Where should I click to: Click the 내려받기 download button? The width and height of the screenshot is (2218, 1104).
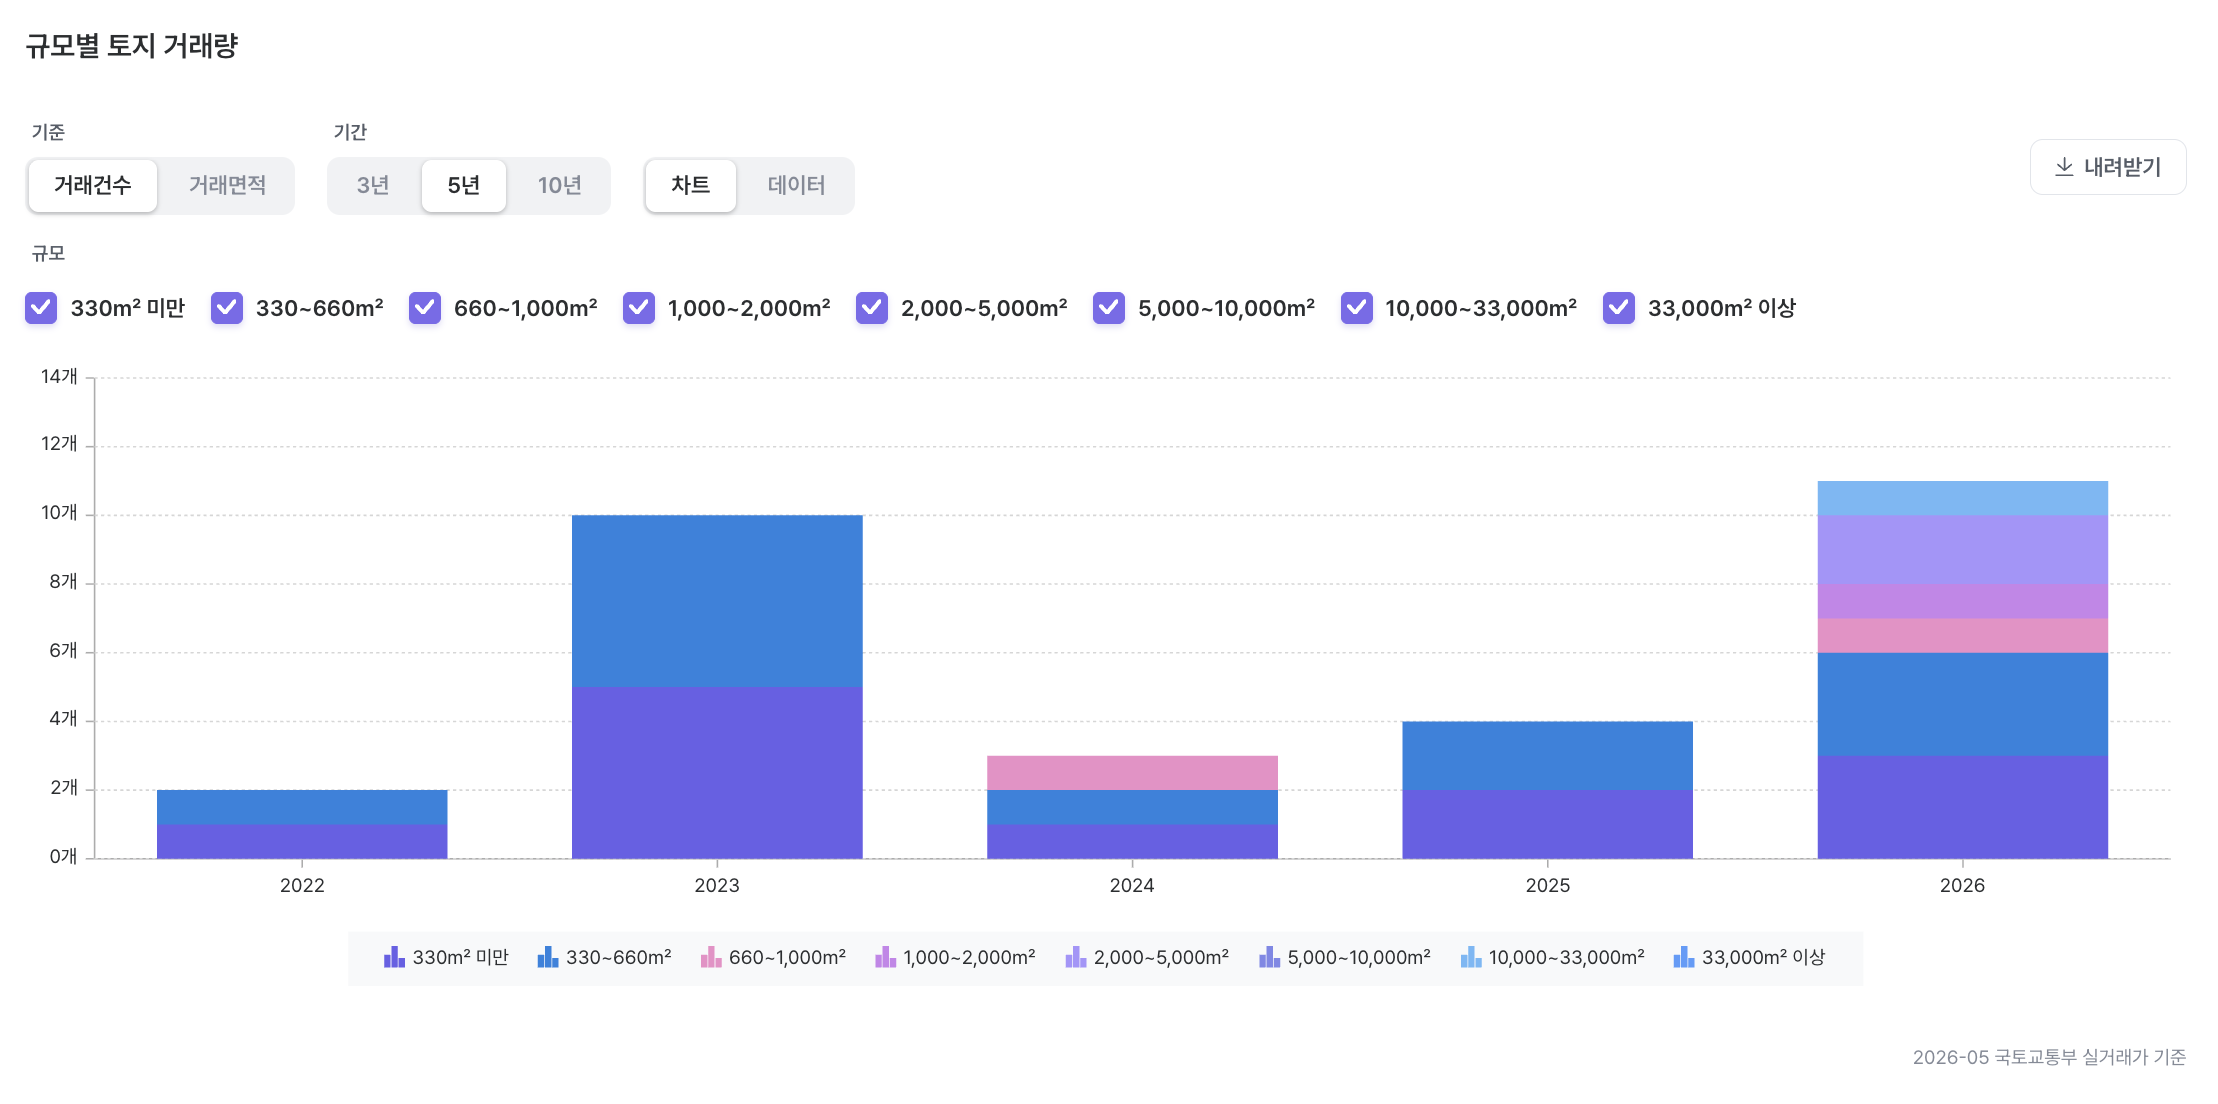pos(2108,167)
